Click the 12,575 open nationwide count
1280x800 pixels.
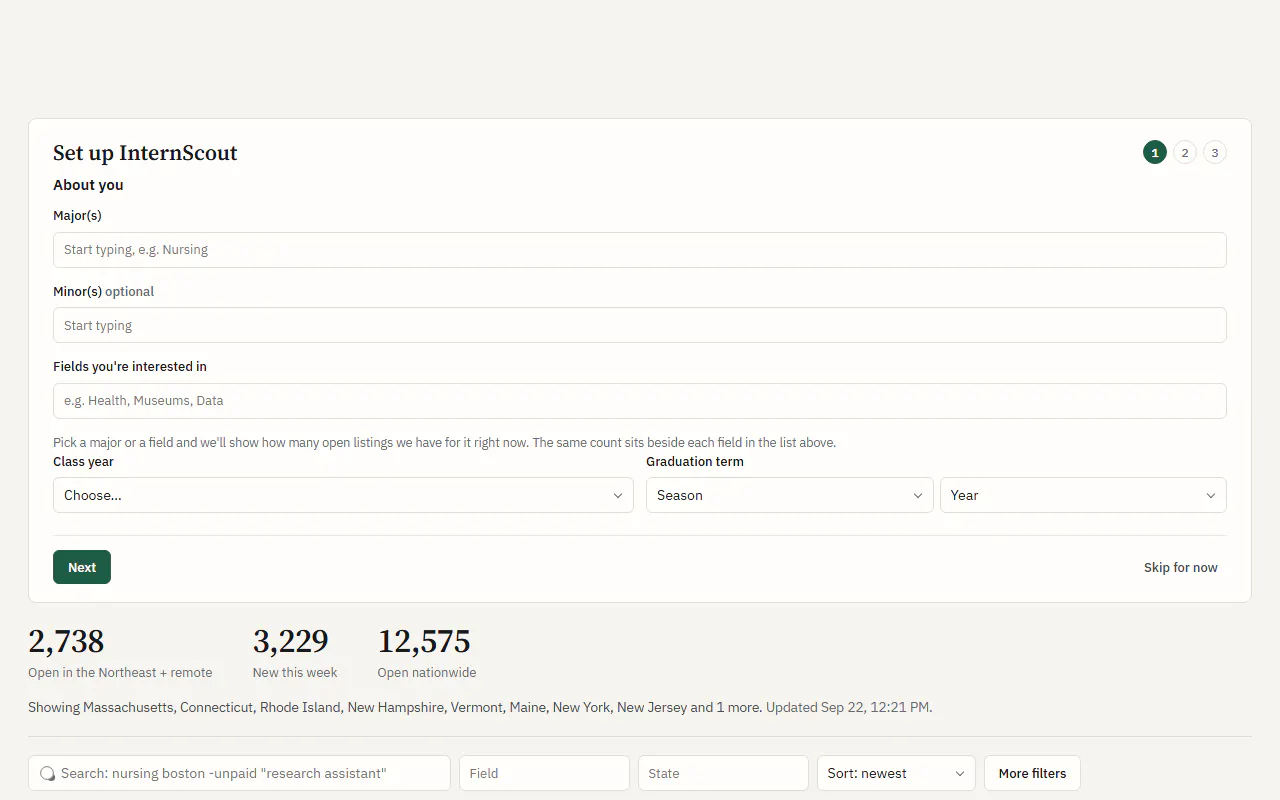coord(424,641)
